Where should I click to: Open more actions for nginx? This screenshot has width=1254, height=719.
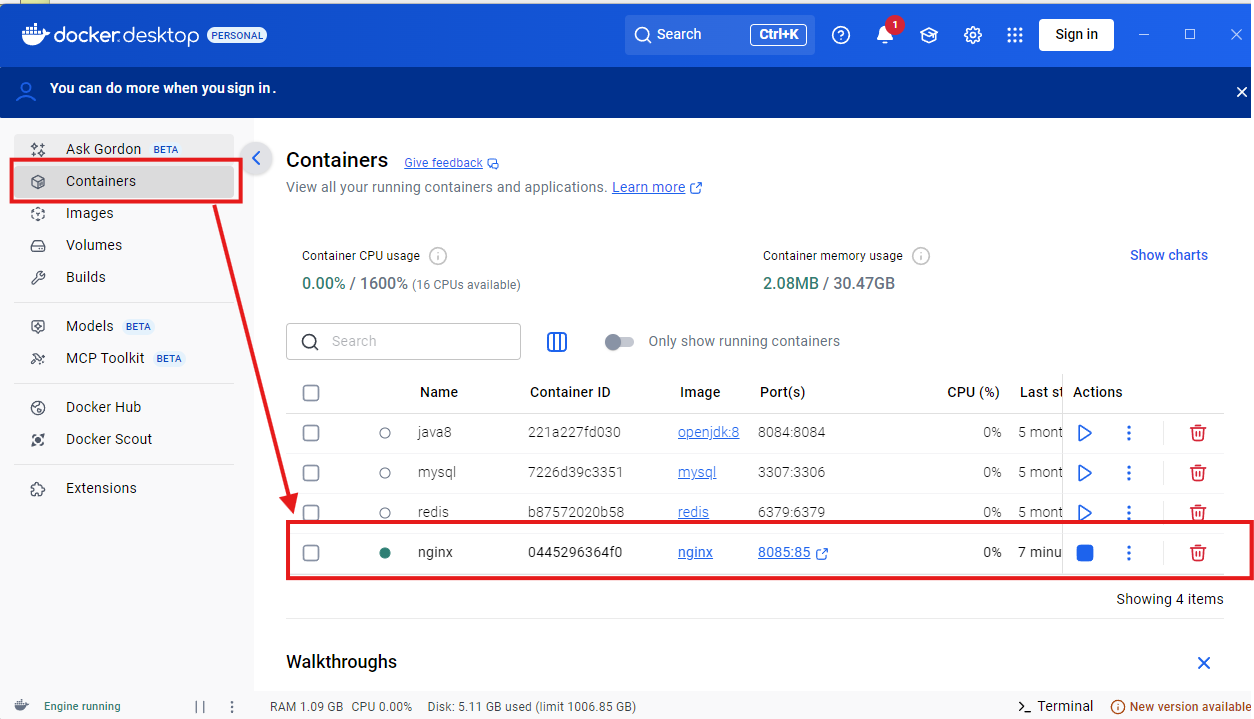[1129, 553]
